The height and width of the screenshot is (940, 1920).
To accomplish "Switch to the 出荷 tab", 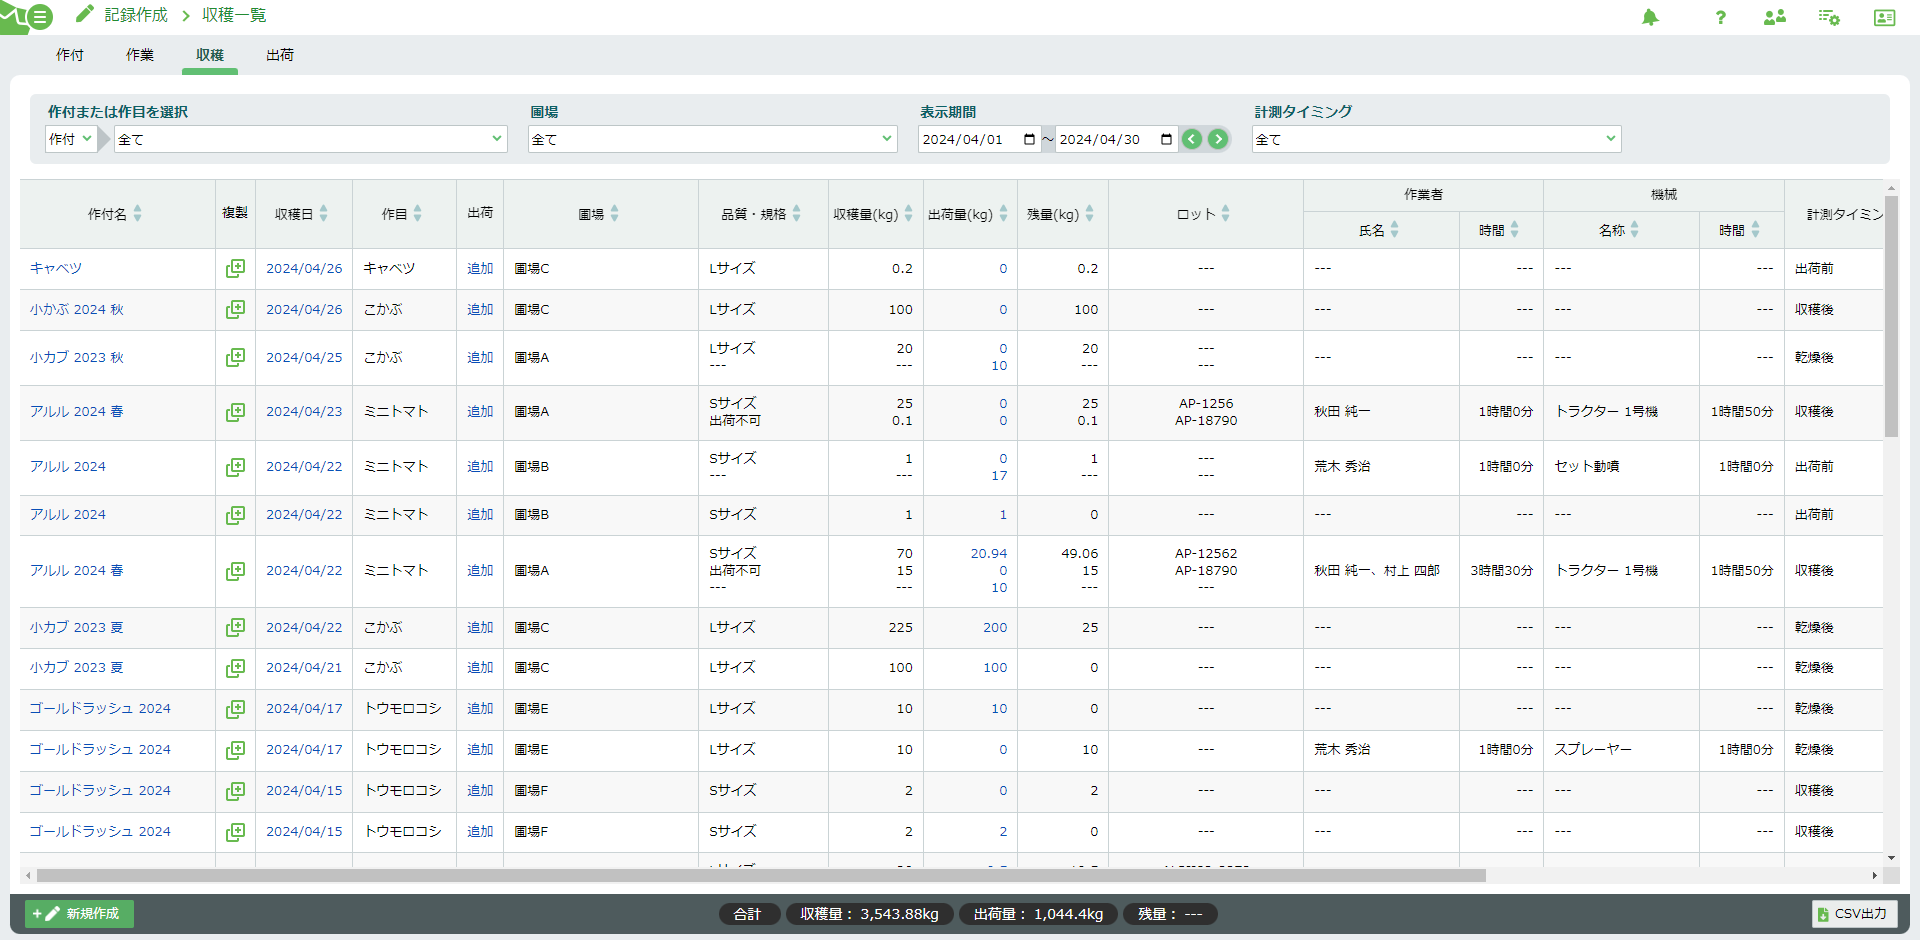I will pyautogui.click(x=280, y=55).
